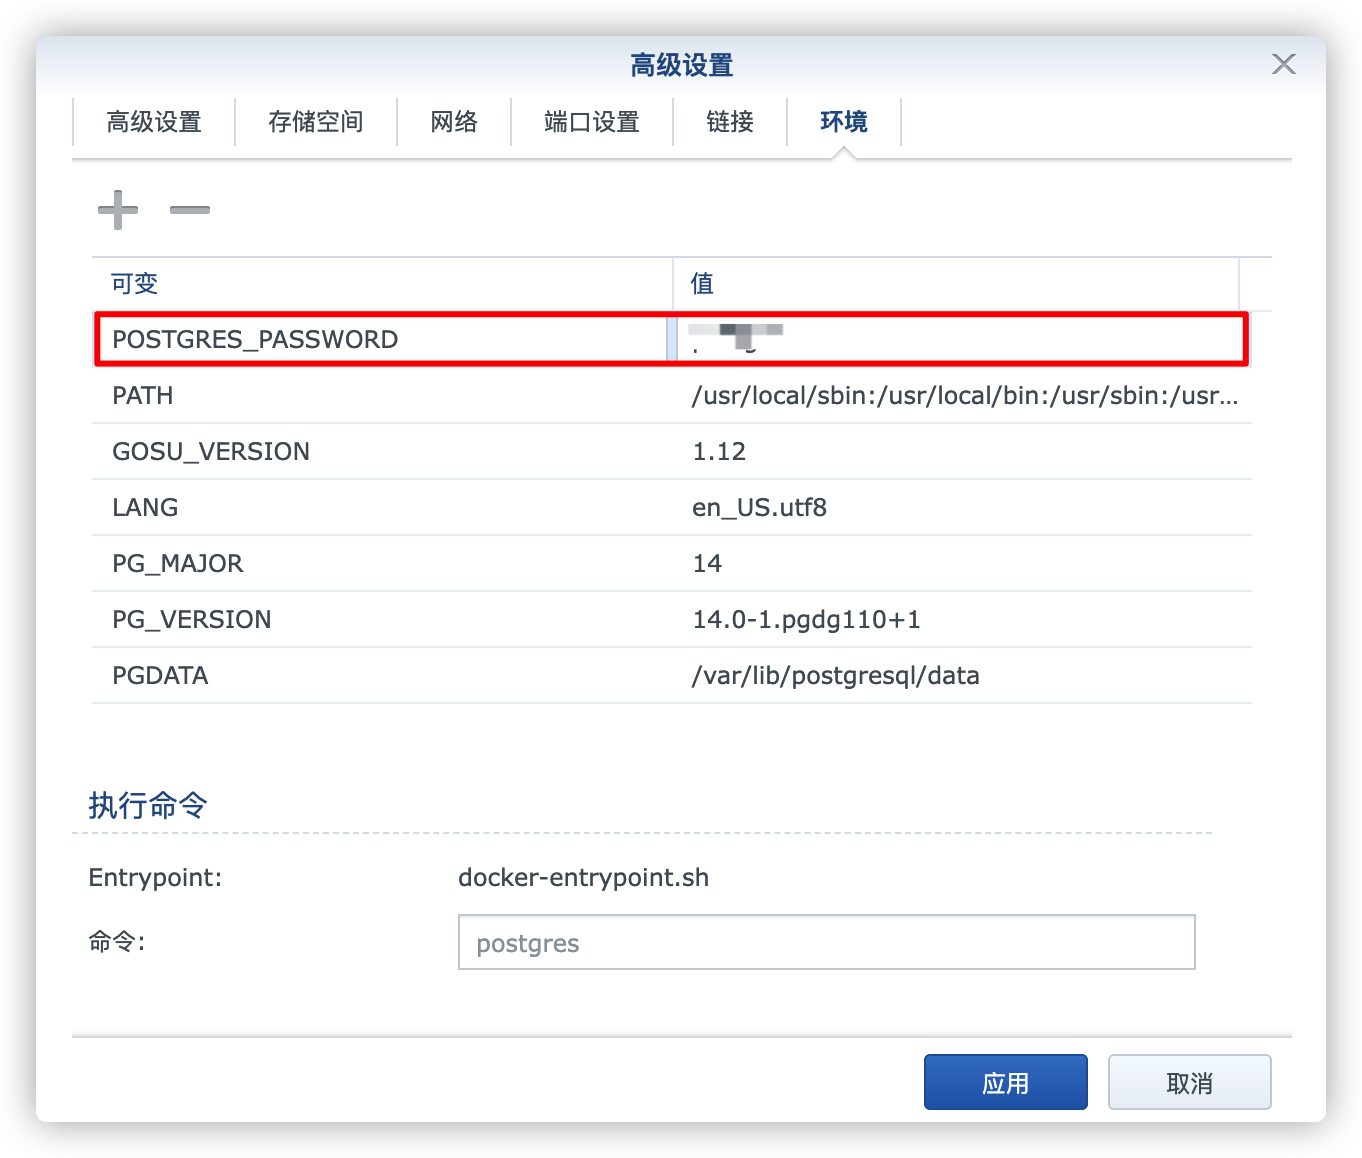This screenshot has height=1158, width=1362.
Task: Click the value en_US.utf8
Action: pyautogui.click(x=759, y=508)
